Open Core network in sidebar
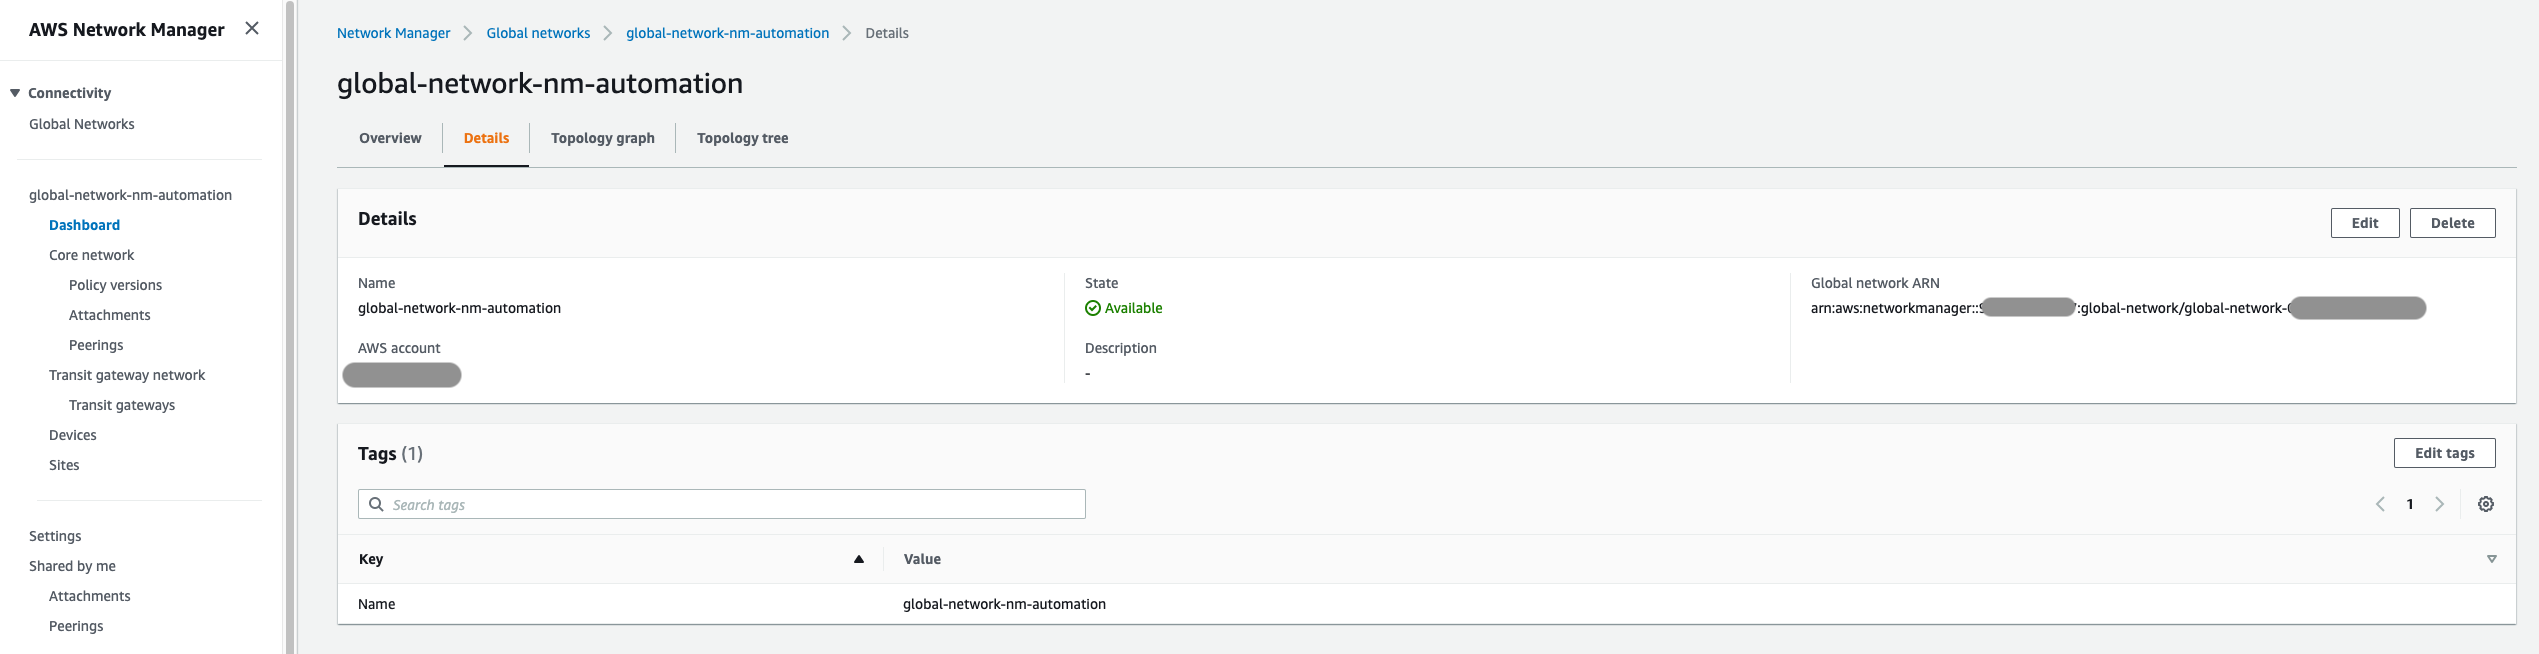Viewport: 2539px width, 654px height. [91, 255]
